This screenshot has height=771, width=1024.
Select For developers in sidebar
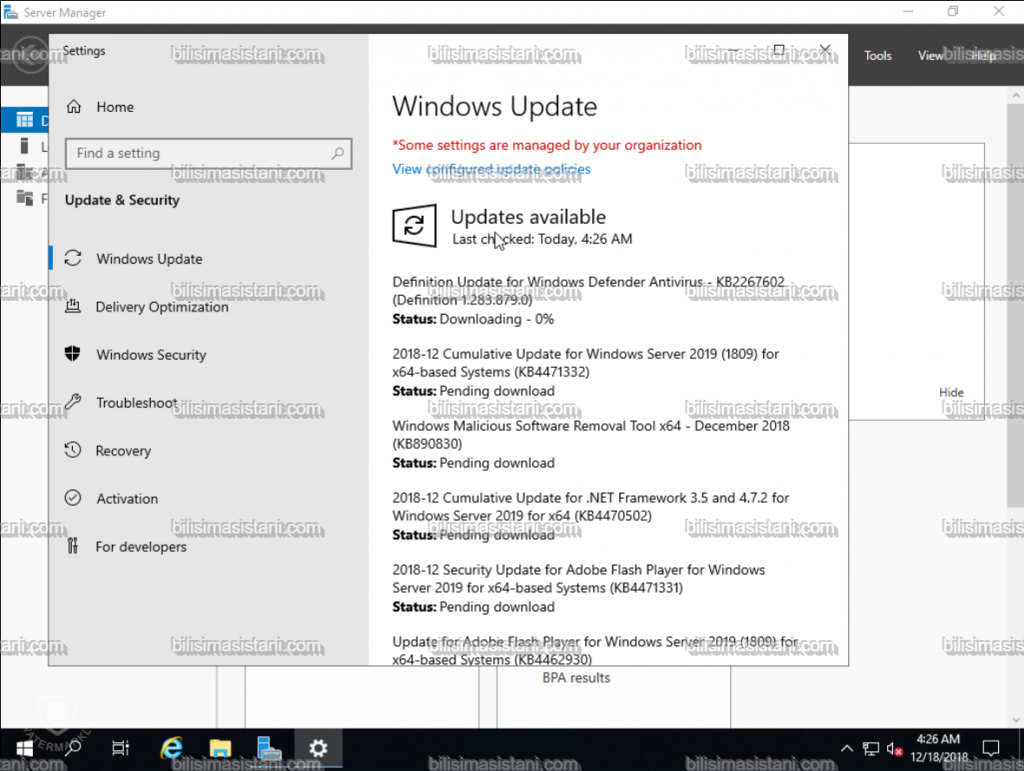coord(141,546)
